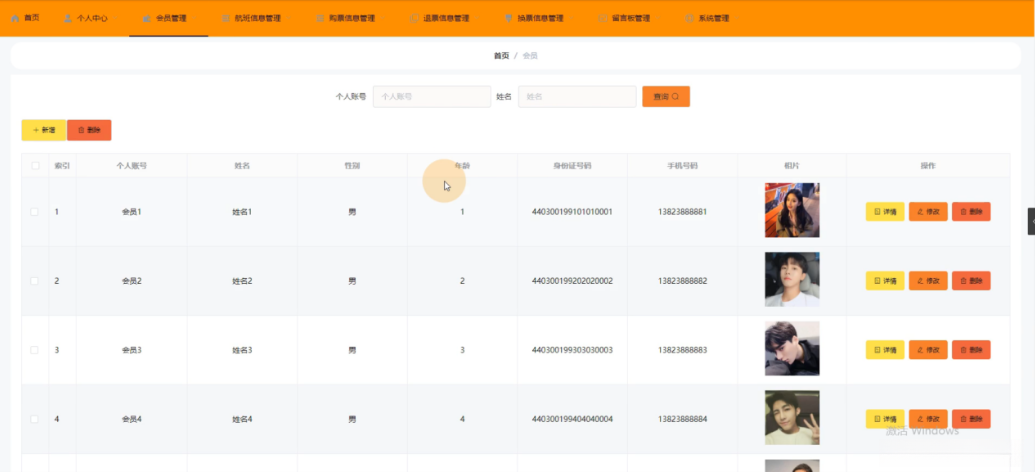
Task: Click 删除 for 会员2 row
Action: click(971, 281)
